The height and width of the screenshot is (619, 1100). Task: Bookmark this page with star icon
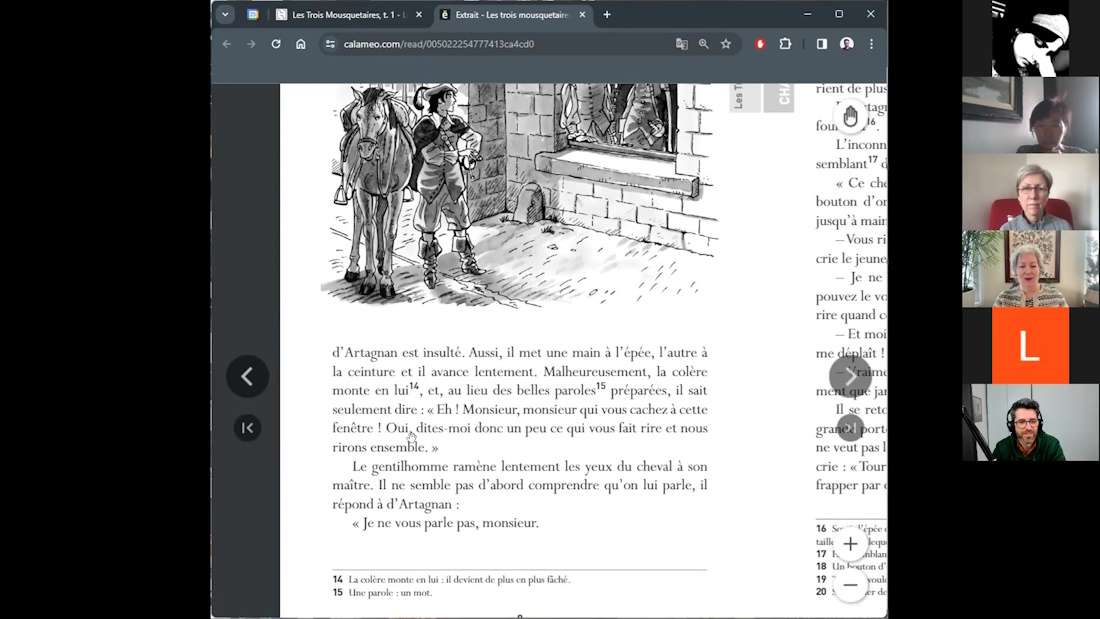[x=725, y=44]
